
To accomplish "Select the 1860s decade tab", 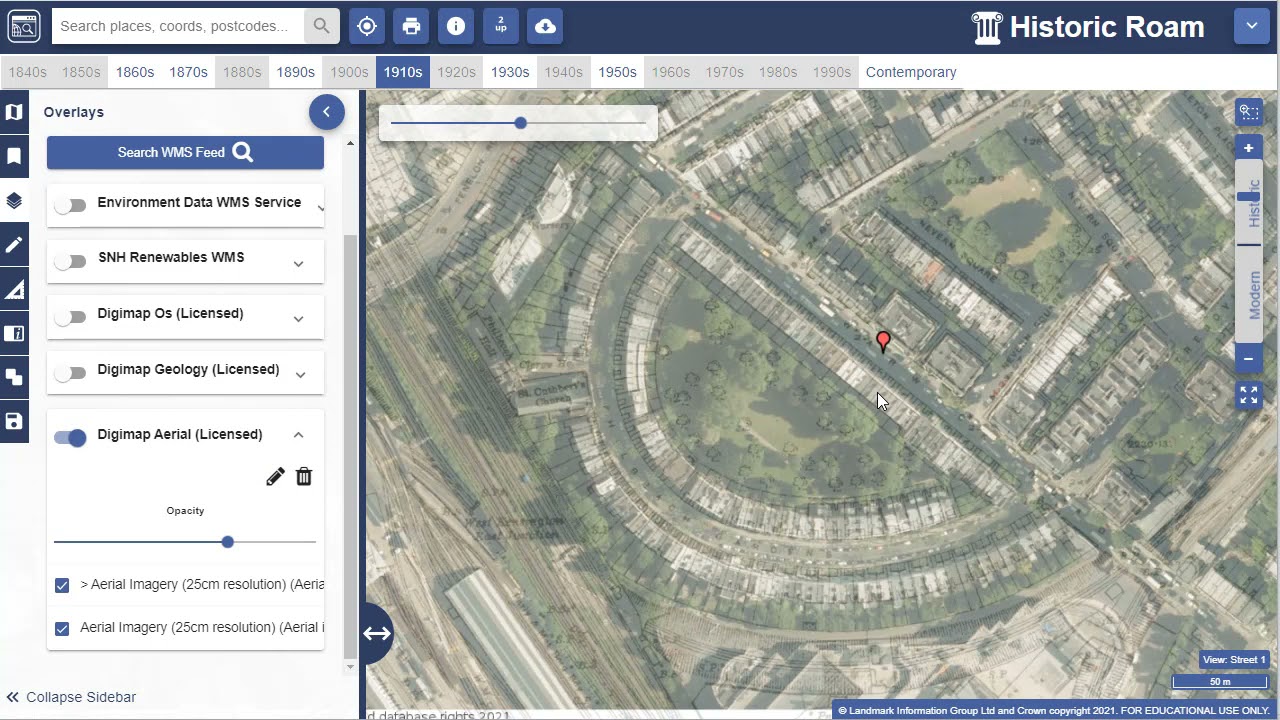I will (135, 72).
